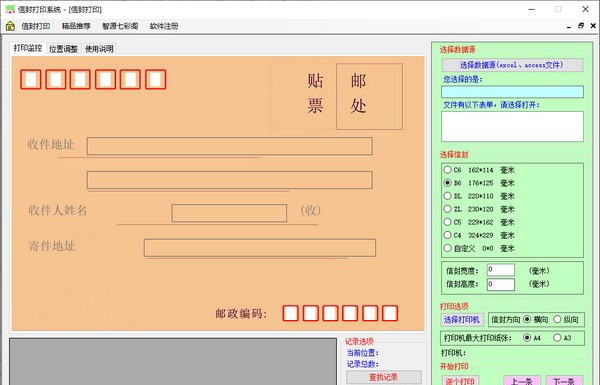Click the first 邮政编码 box at bottom
The width and height of the screenshot is (600, 385).
pyautogui.click(x=290, y=313)
